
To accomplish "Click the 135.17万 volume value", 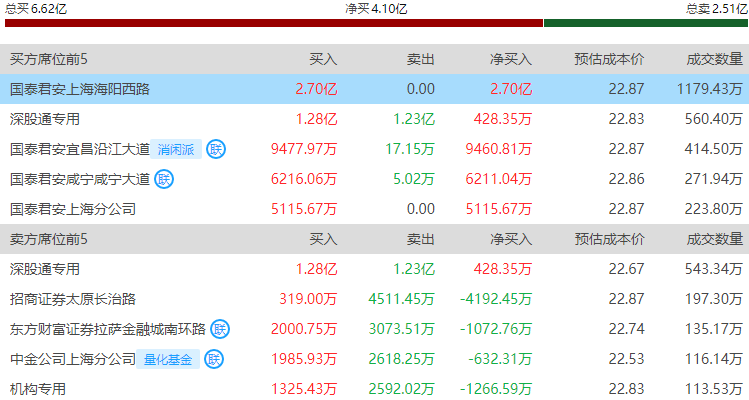I will (x=714, y=329).
